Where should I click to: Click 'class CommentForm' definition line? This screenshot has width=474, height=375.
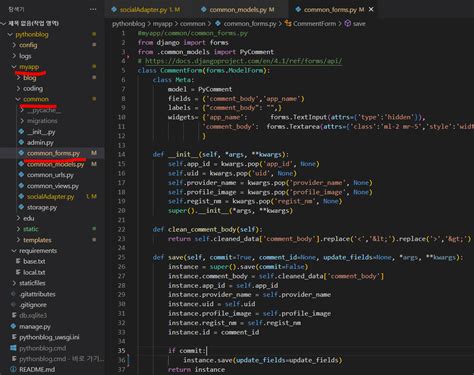pos(204,70)
